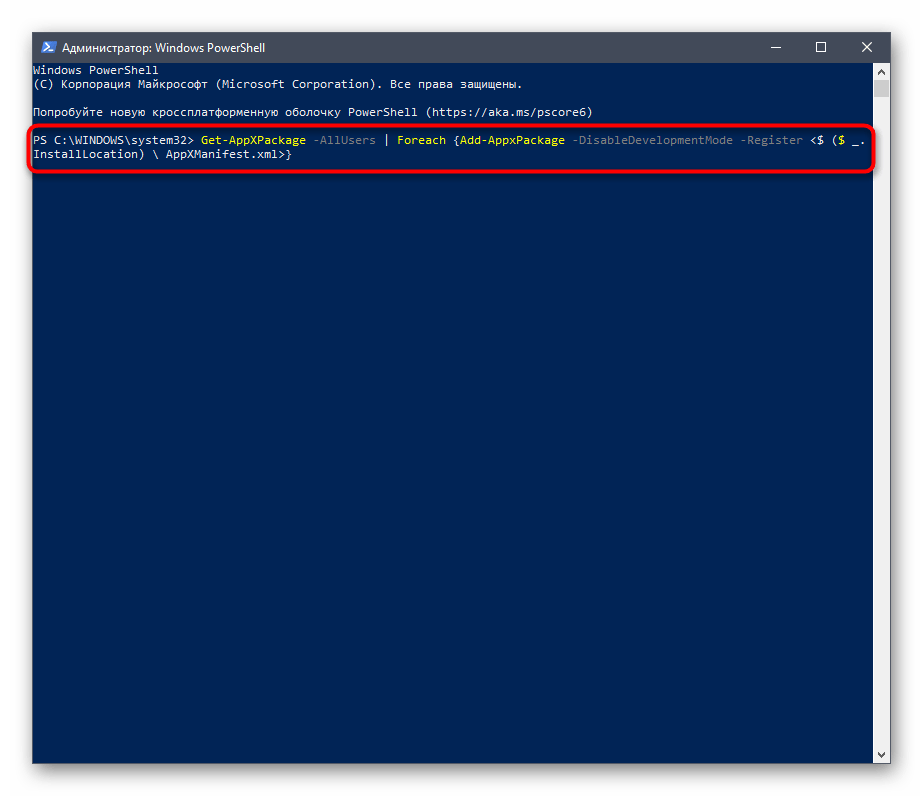Click the InstallLocation text on second line
The image size is (923, 796).
pyautogui.click(x=85, y=155)
